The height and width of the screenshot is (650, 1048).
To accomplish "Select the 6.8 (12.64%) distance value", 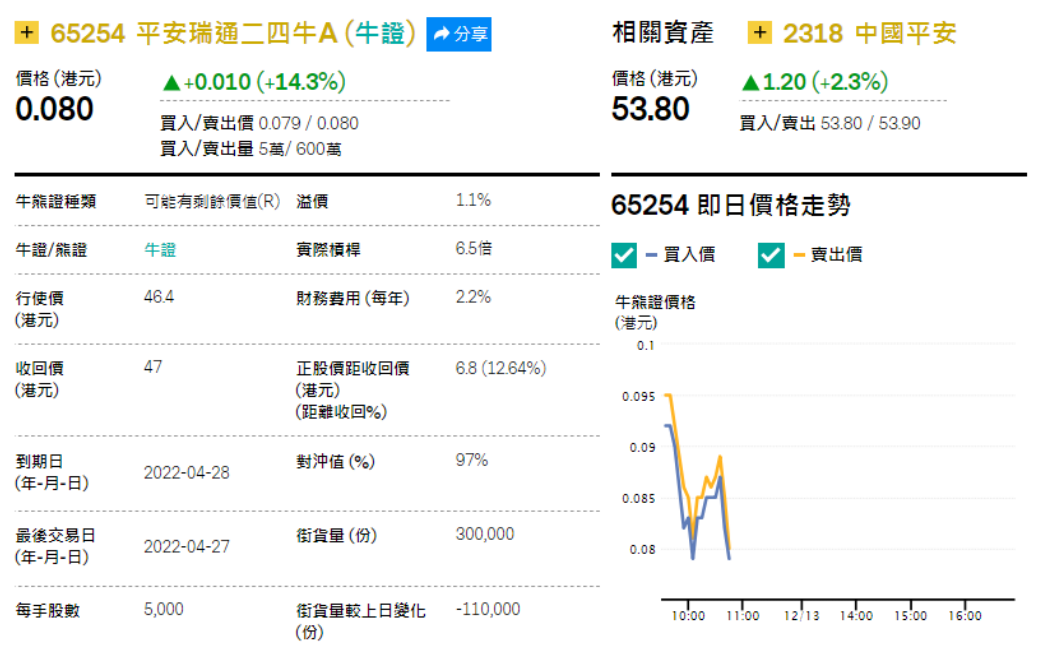I will pyautogui.click(x=501, y=368).
